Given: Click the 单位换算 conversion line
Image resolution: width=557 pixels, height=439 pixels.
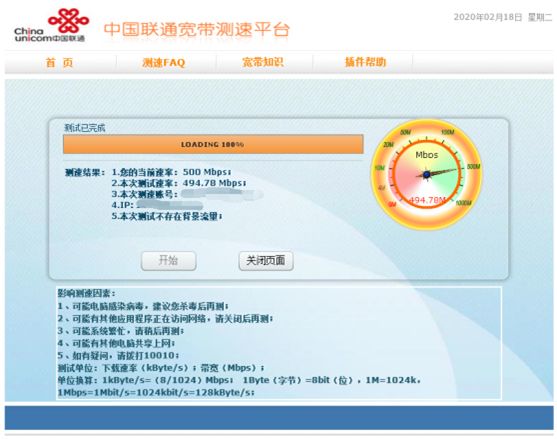Looking at the screenshot, I should [239, 380].
